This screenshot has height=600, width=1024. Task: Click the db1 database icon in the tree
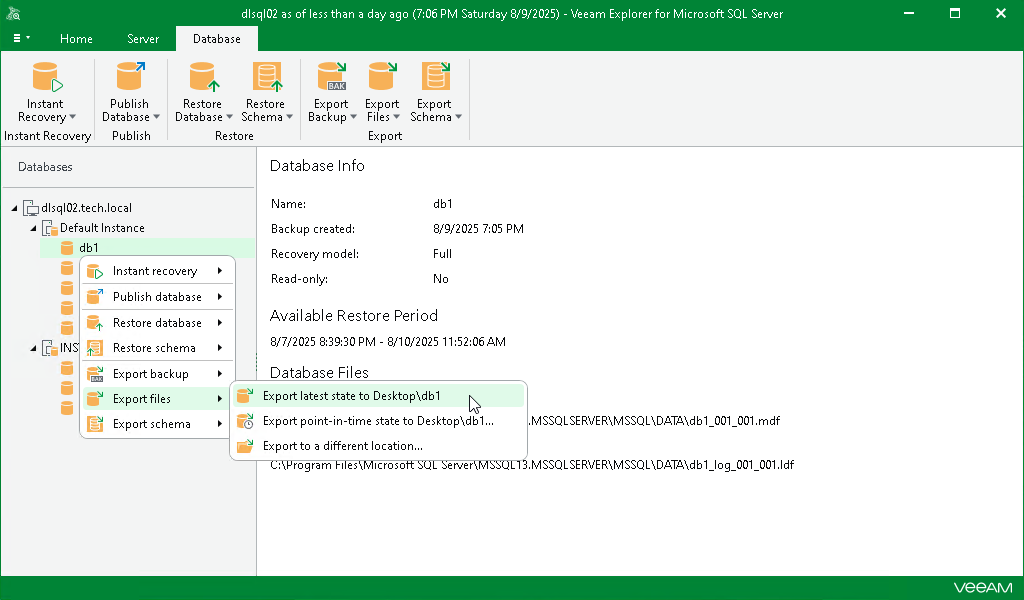67,247
